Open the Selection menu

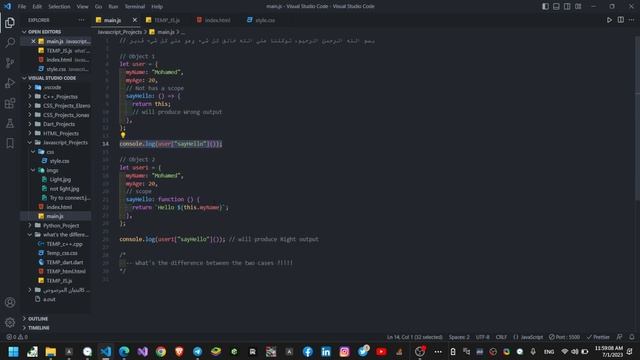(x=59, y=7)
